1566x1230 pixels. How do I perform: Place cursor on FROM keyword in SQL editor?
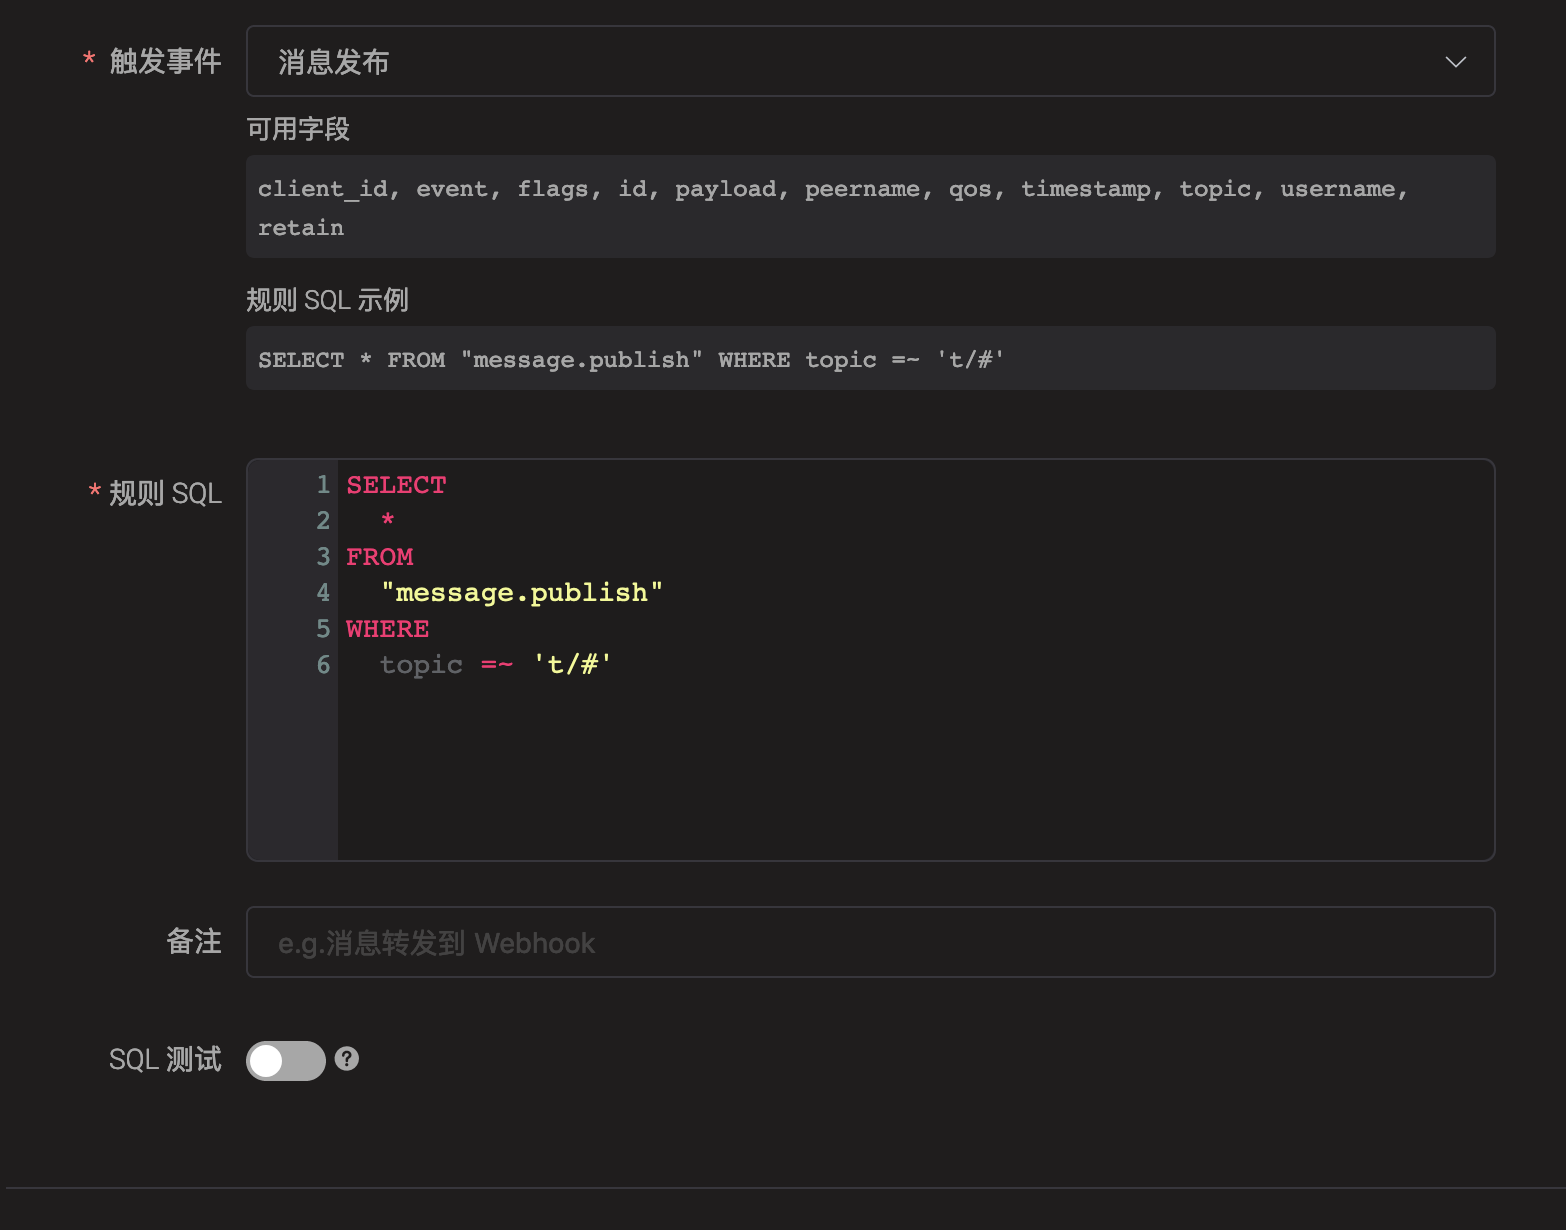coord(379,557)
